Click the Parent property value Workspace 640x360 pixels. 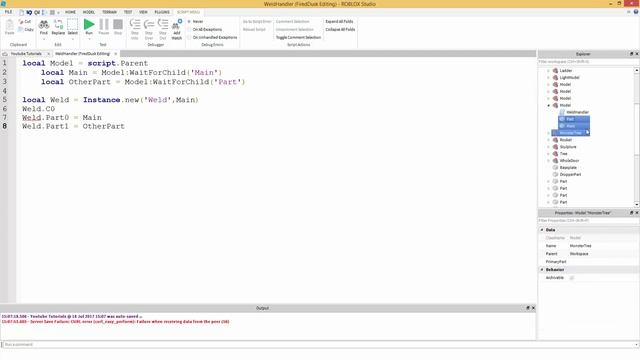(x=579, y=253)
